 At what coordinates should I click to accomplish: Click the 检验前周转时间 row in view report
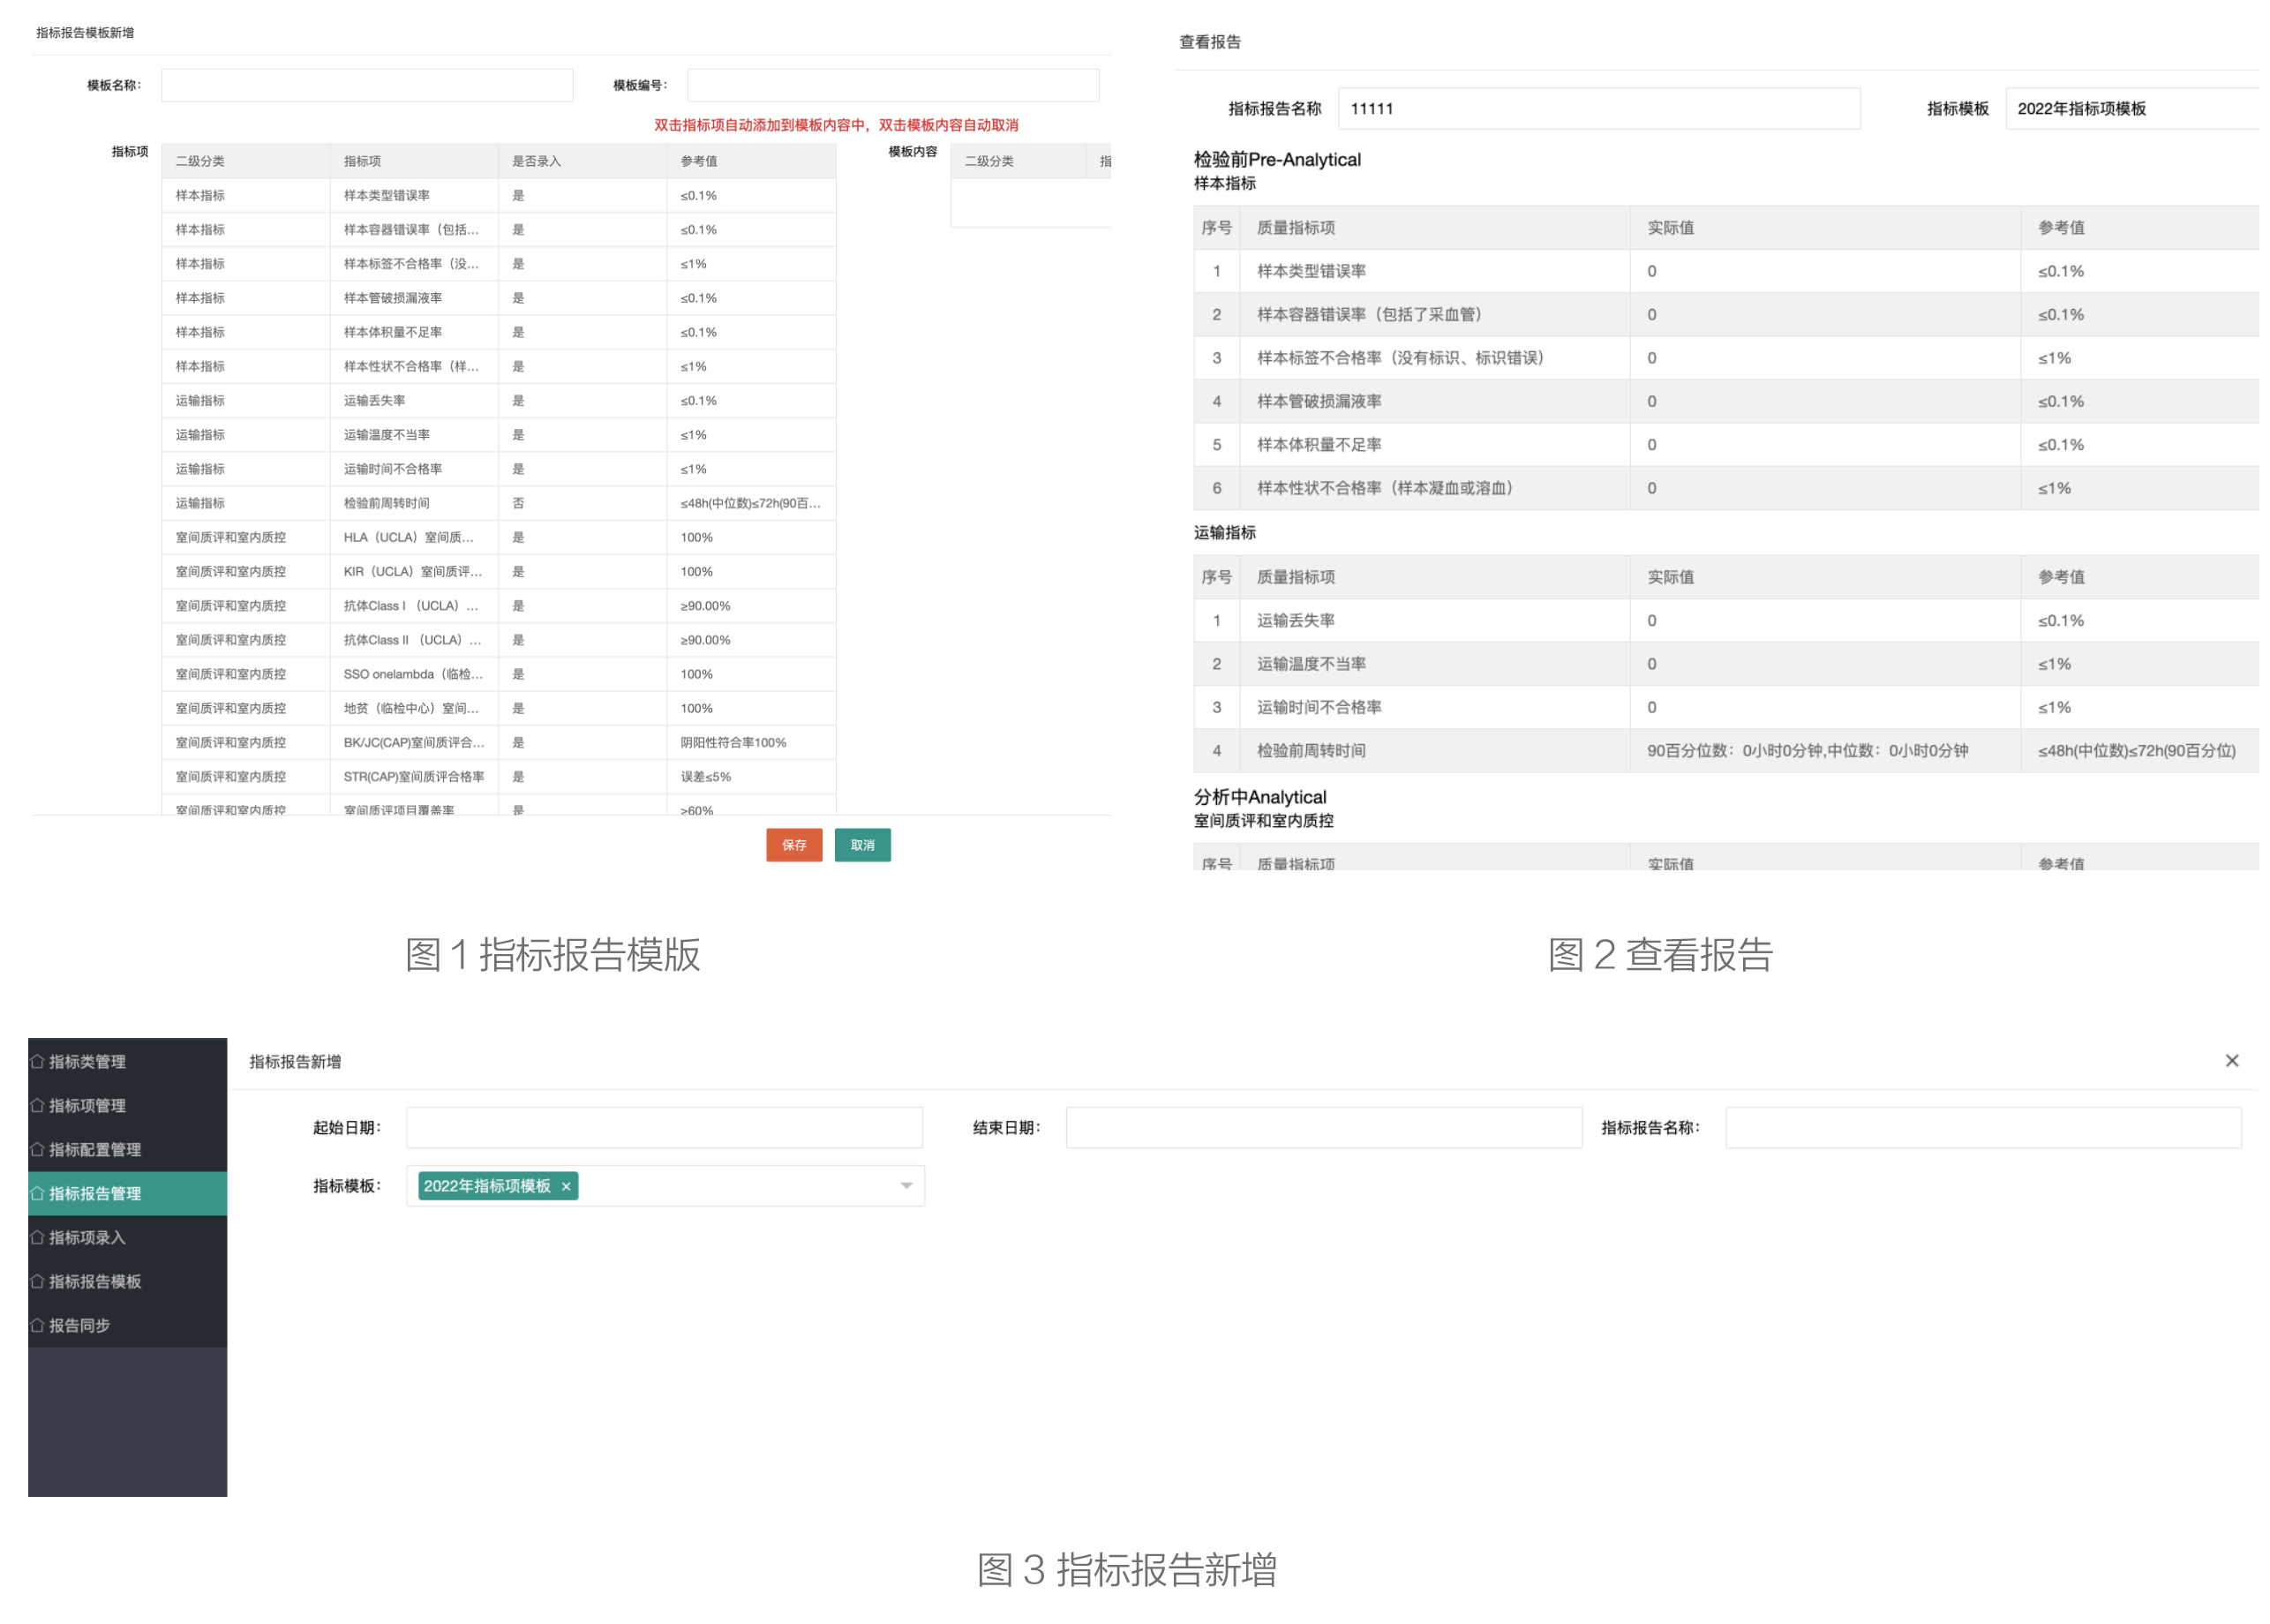[x=1726, y=750]
